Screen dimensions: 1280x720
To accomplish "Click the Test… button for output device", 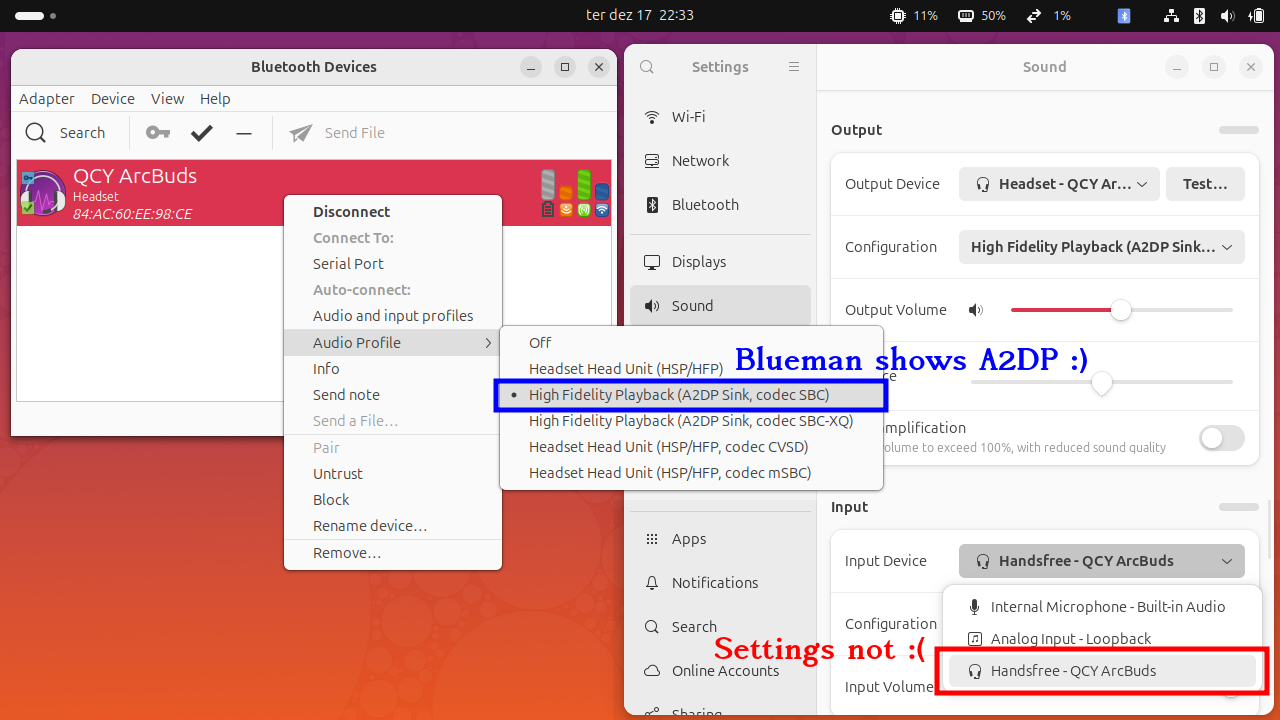I will 1205,184.
